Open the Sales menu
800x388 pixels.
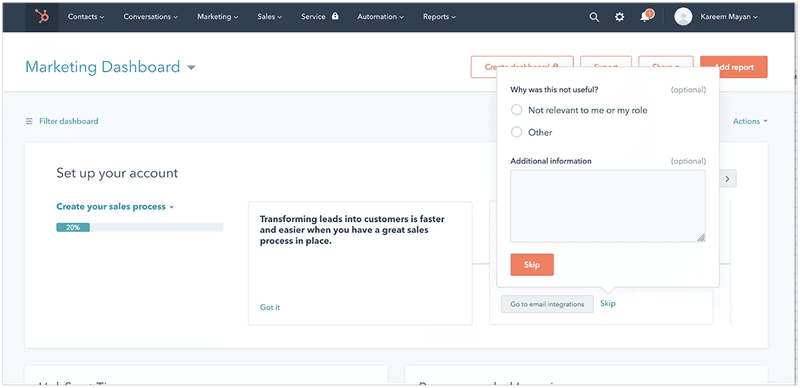click(x=269, y=17)
